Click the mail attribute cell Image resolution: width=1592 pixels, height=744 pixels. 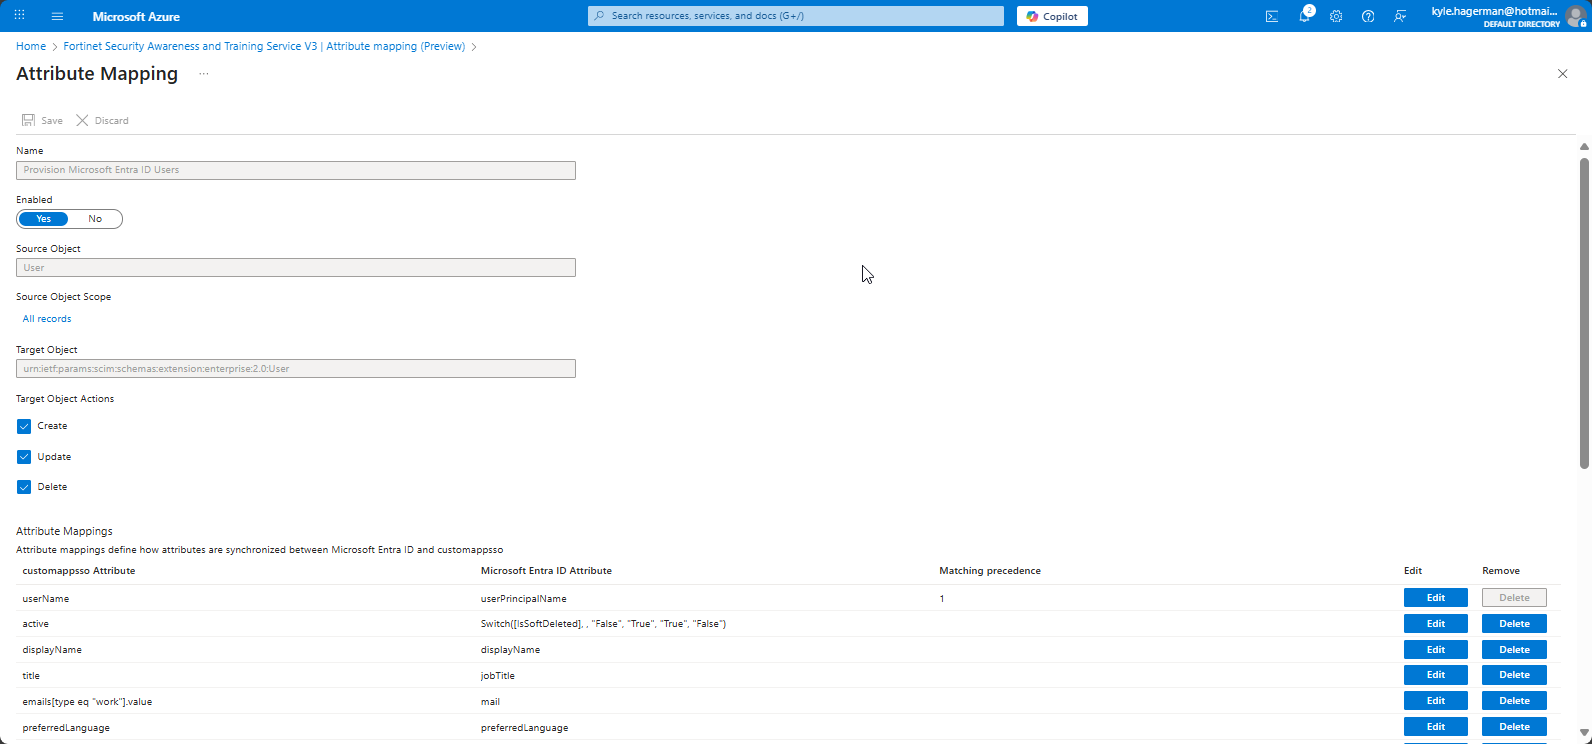490,702
